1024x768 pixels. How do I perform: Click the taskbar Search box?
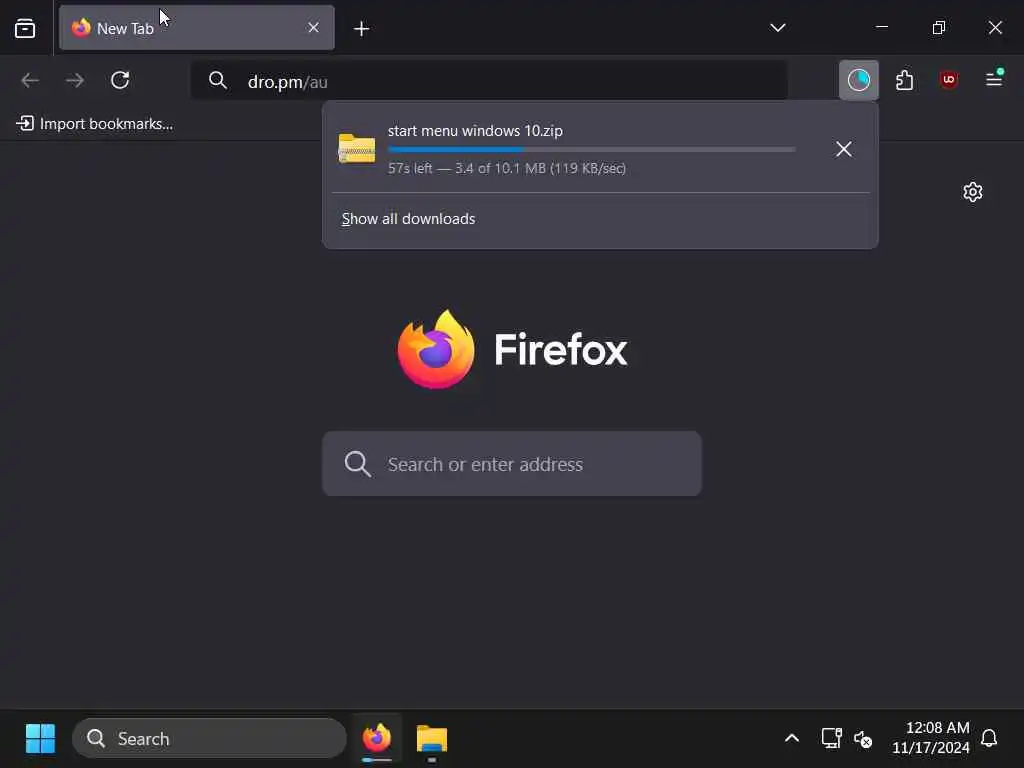[209, 739]
